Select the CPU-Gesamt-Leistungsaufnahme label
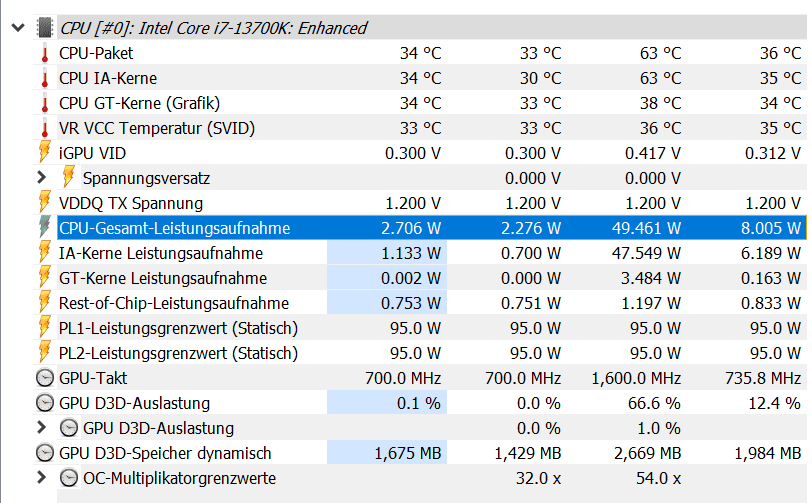 point(175,228)
